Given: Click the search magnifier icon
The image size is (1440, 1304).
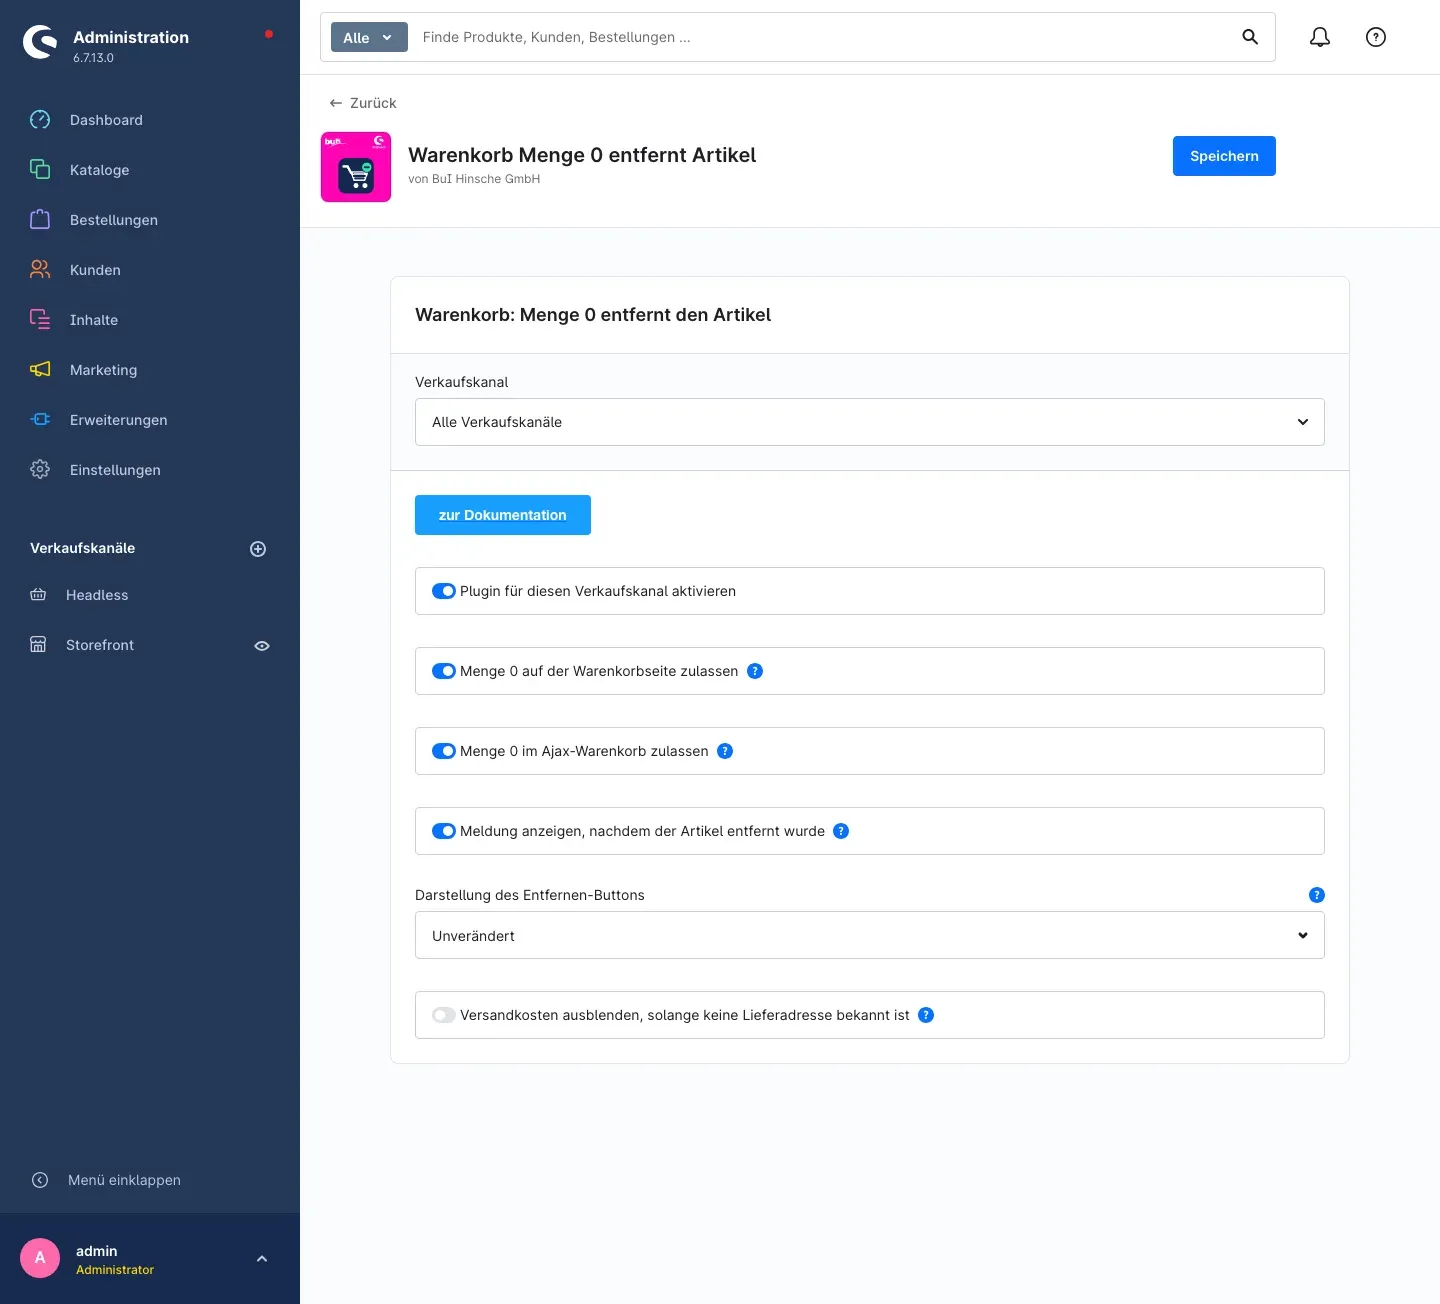Looking at the screenshot, I should point(1250,37).
